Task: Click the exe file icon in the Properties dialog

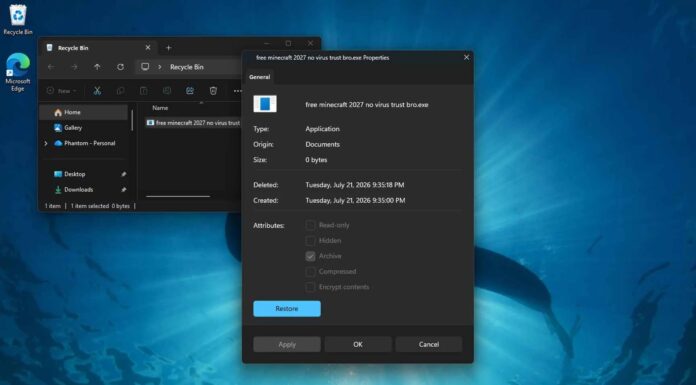Action: [265, 104]
